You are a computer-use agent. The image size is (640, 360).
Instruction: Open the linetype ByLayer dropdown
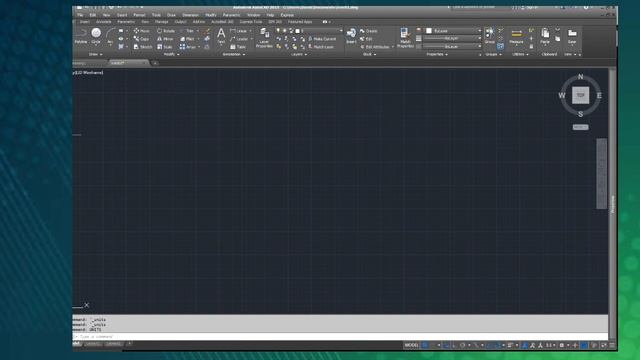coord(452,47)
